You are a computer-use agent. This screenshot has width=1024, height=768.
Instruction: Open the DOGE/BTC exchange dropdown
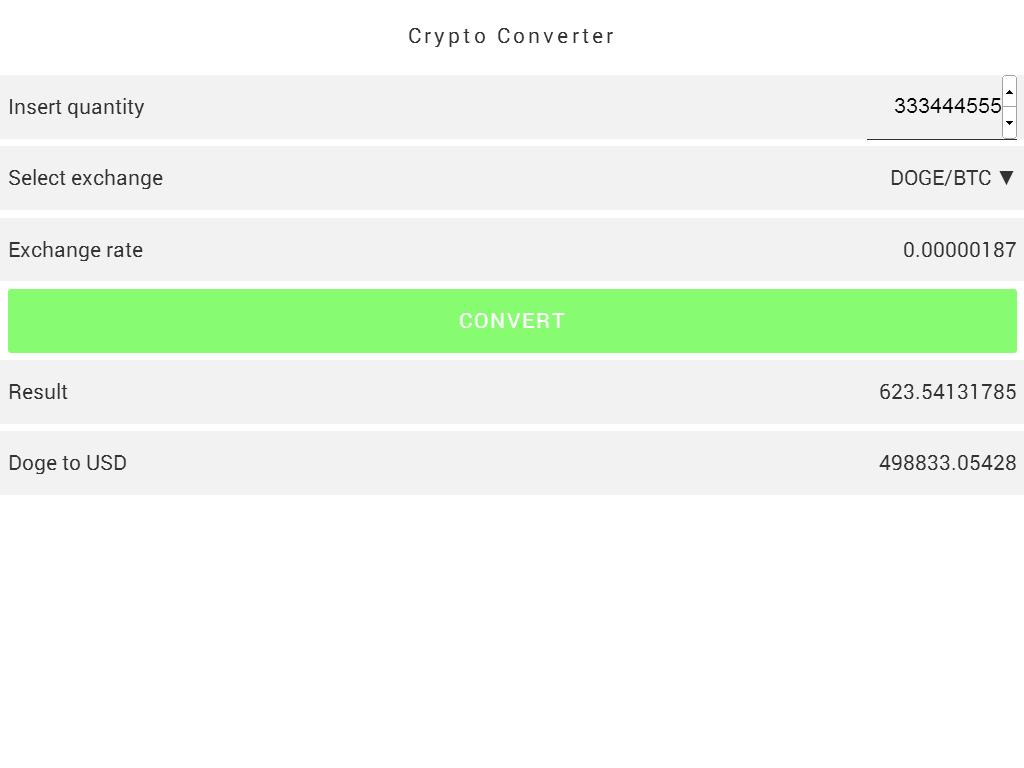[x=941, y=178]
